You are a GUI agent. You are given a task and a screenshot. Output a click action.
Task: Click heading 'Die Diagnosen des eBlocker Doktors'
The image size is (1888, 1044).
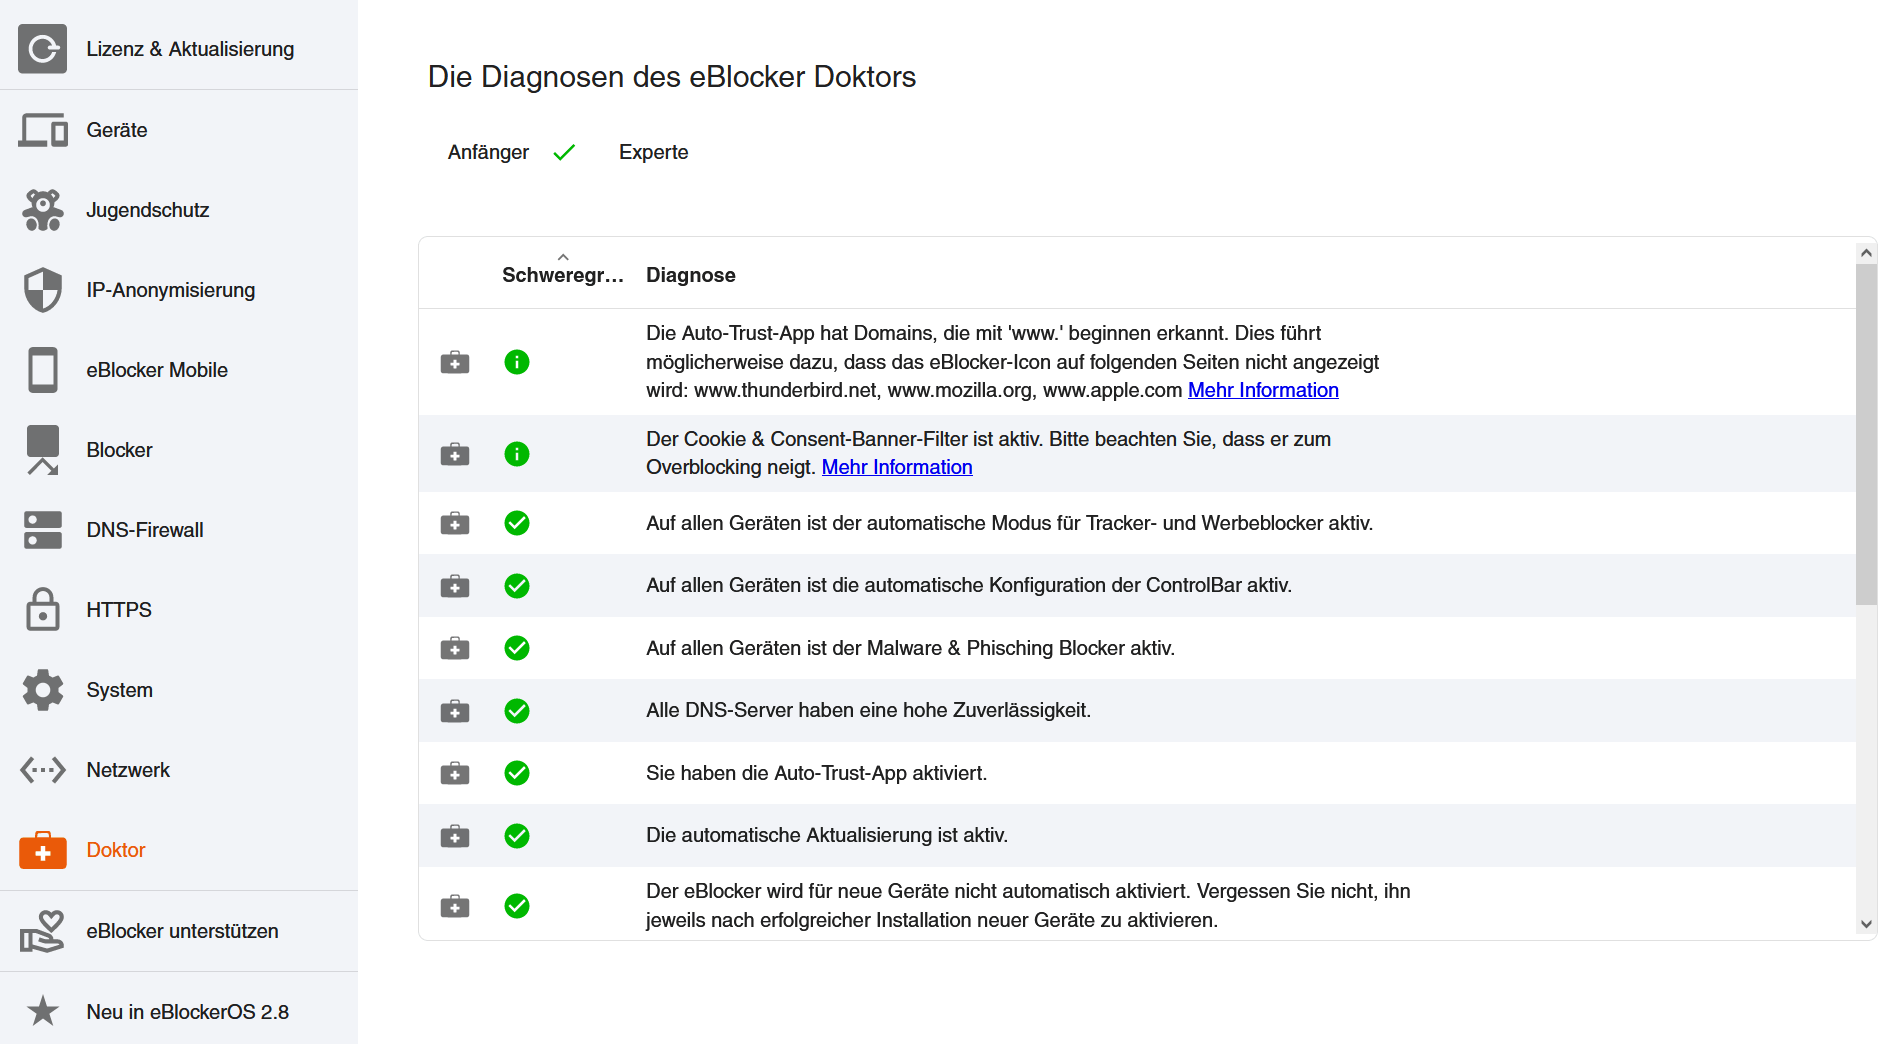click(672, 77)
